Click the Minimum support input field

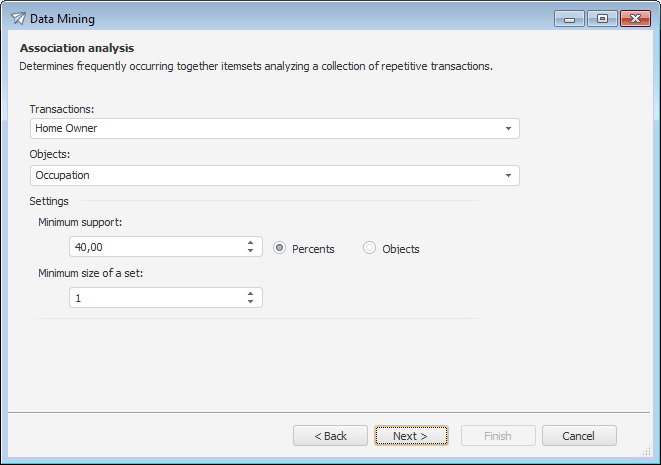coord(155,247)
